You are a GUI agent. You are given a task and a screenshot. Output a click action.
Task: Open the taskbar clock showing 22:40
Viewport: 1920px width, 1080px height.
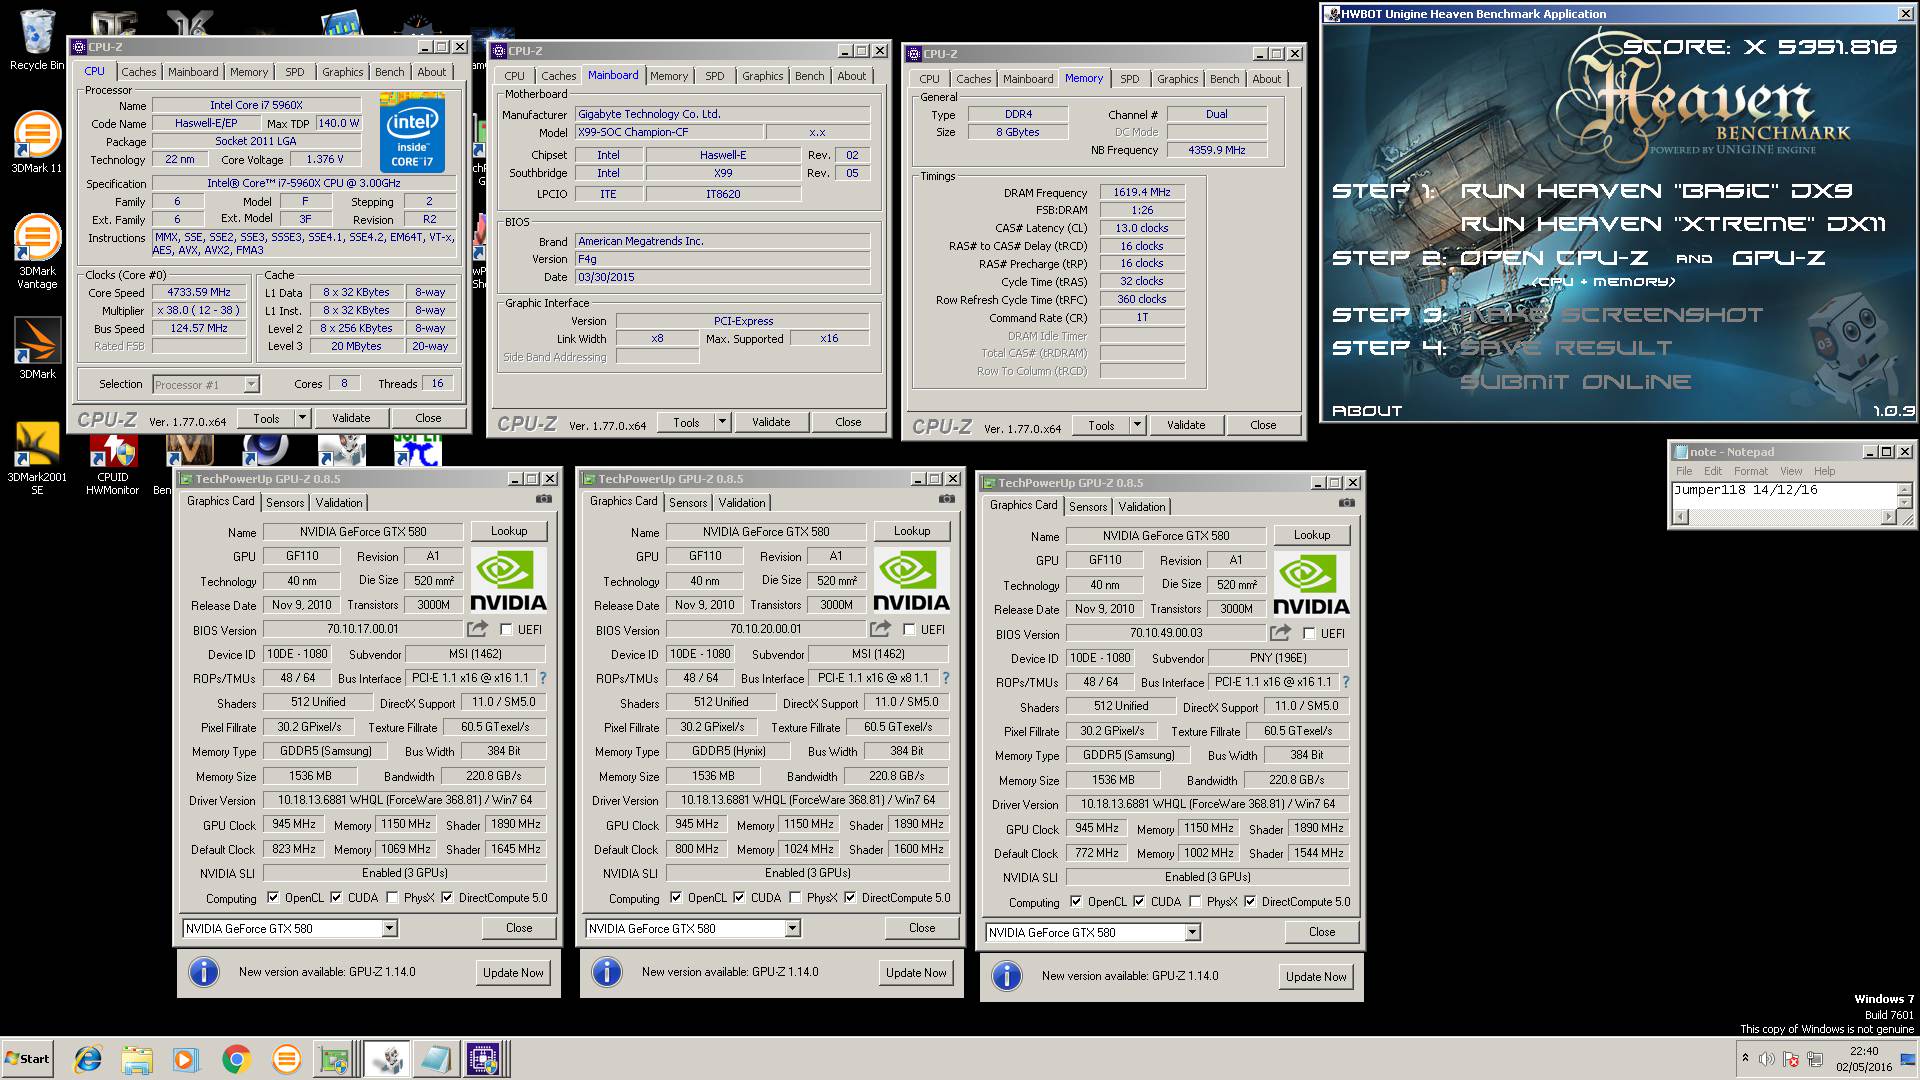click(1864, 1059)
